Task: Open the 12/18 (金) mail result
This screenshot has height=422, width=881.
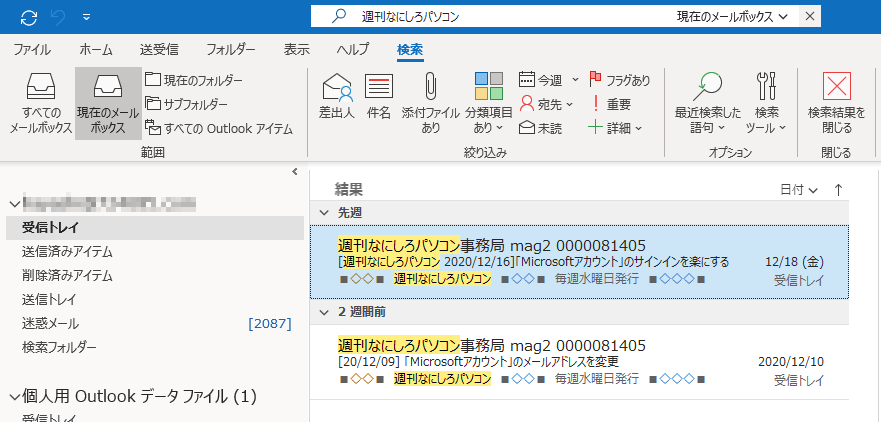Action: pos(579,262)
